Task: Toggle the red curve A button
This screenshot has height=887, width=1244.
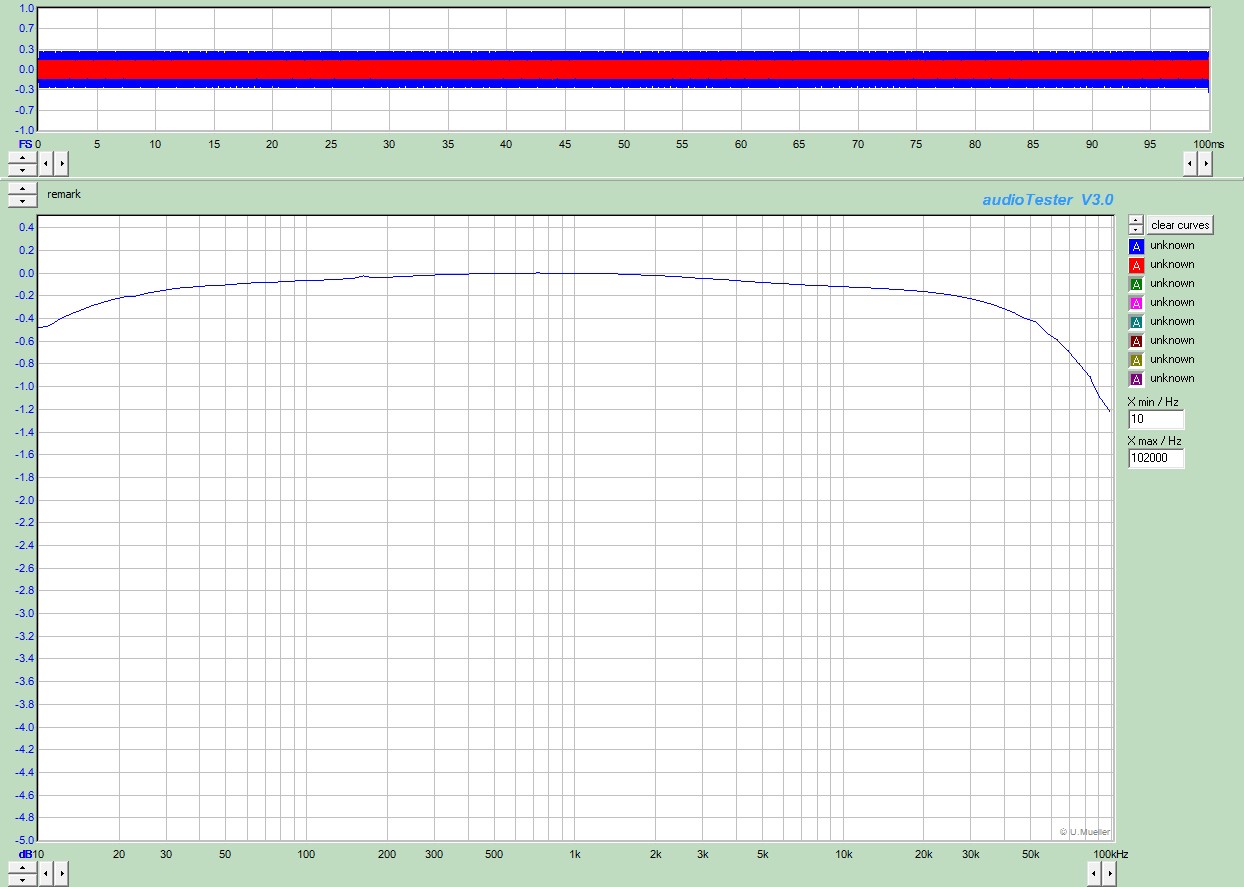Action: [x=1136, y=265]
